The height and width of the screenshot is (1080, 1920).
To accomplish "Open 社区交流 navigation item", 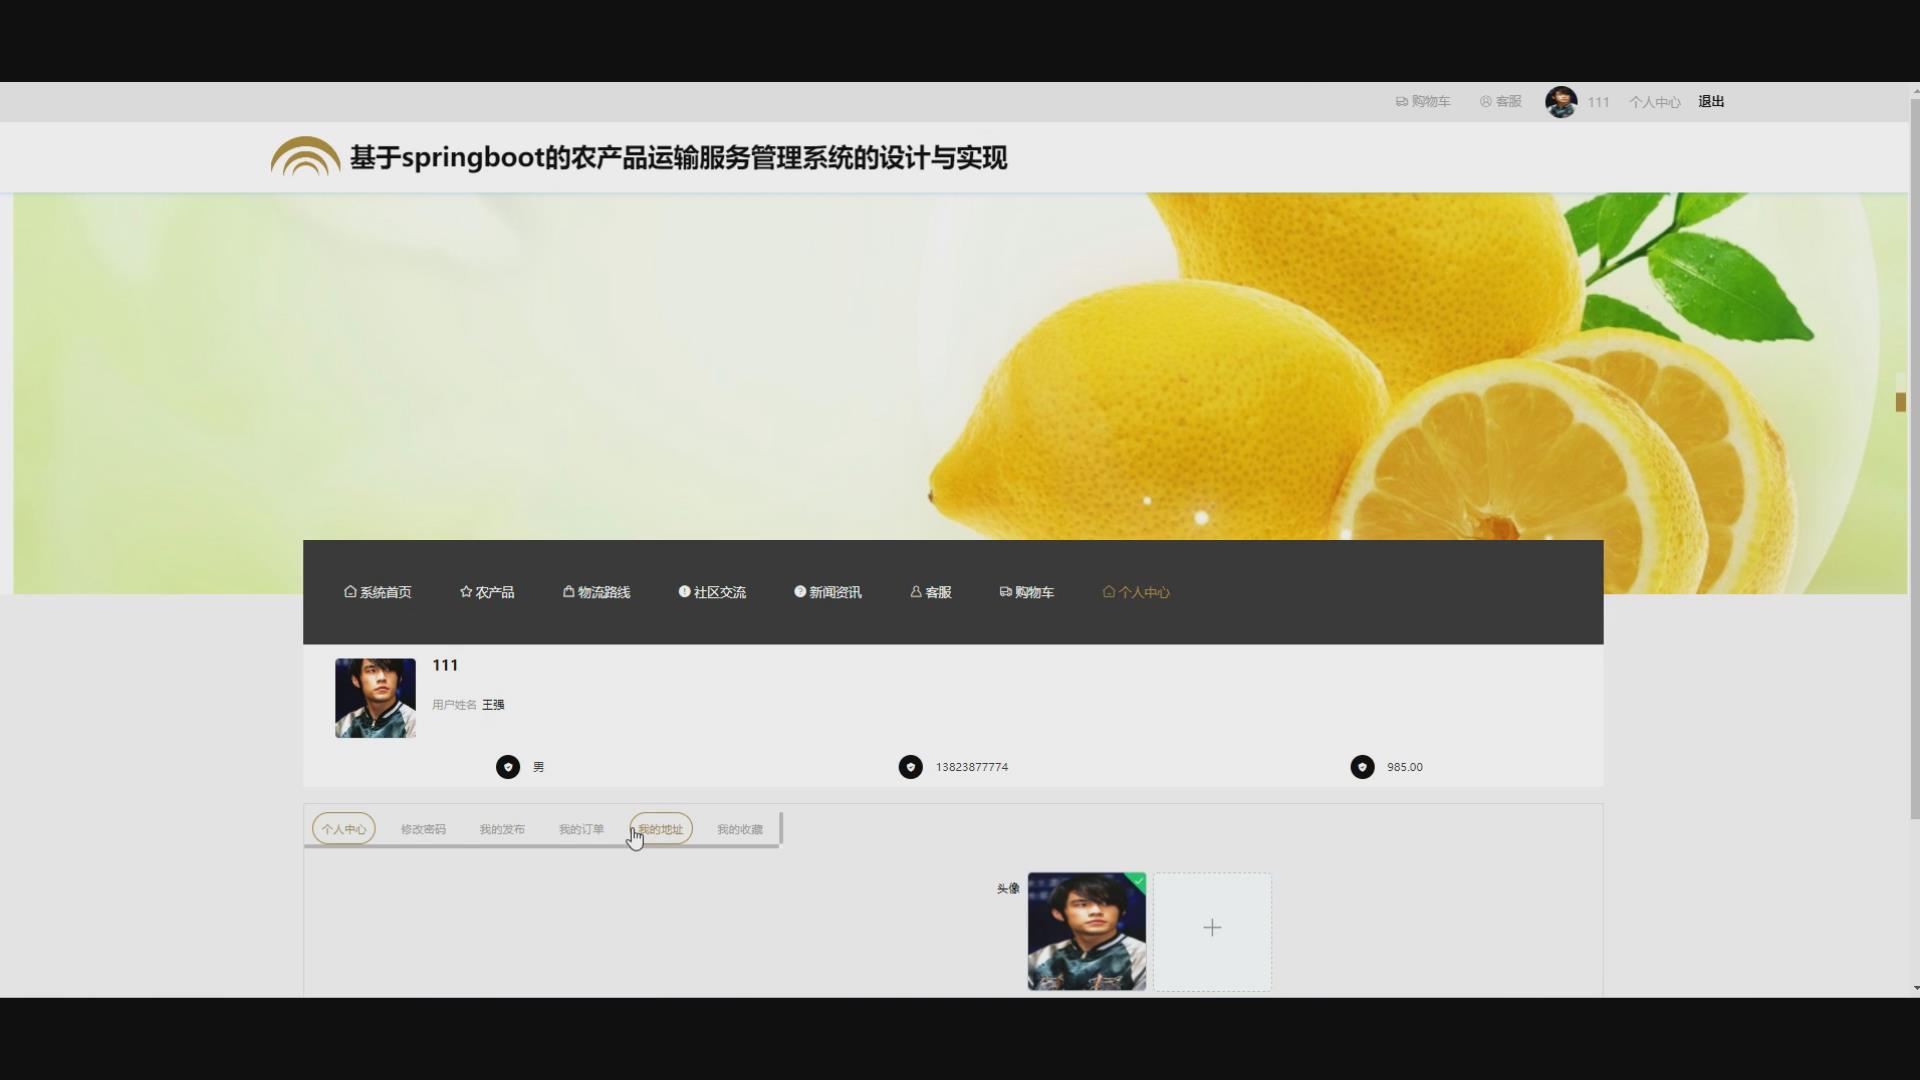I will tap(712, 592).
